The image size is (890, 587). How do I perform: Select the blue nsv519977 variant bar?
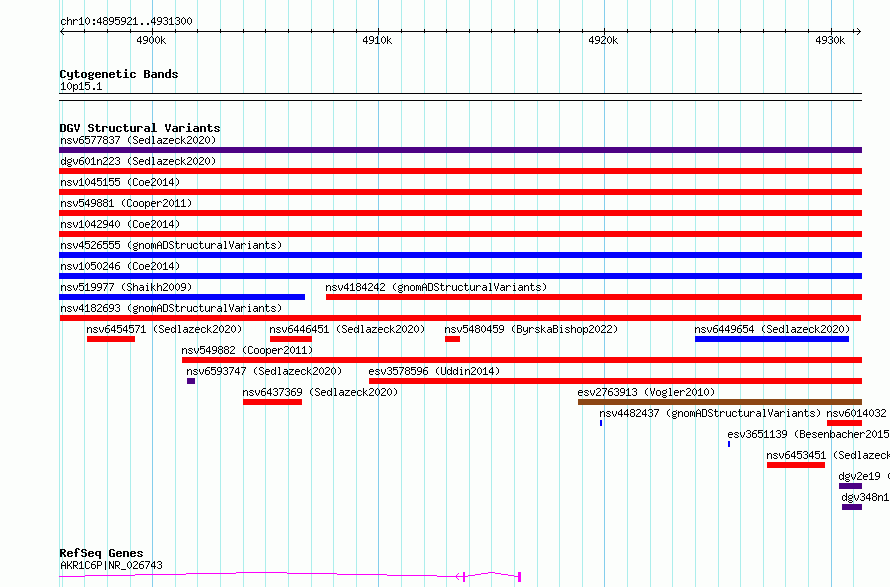click(182, 297)
